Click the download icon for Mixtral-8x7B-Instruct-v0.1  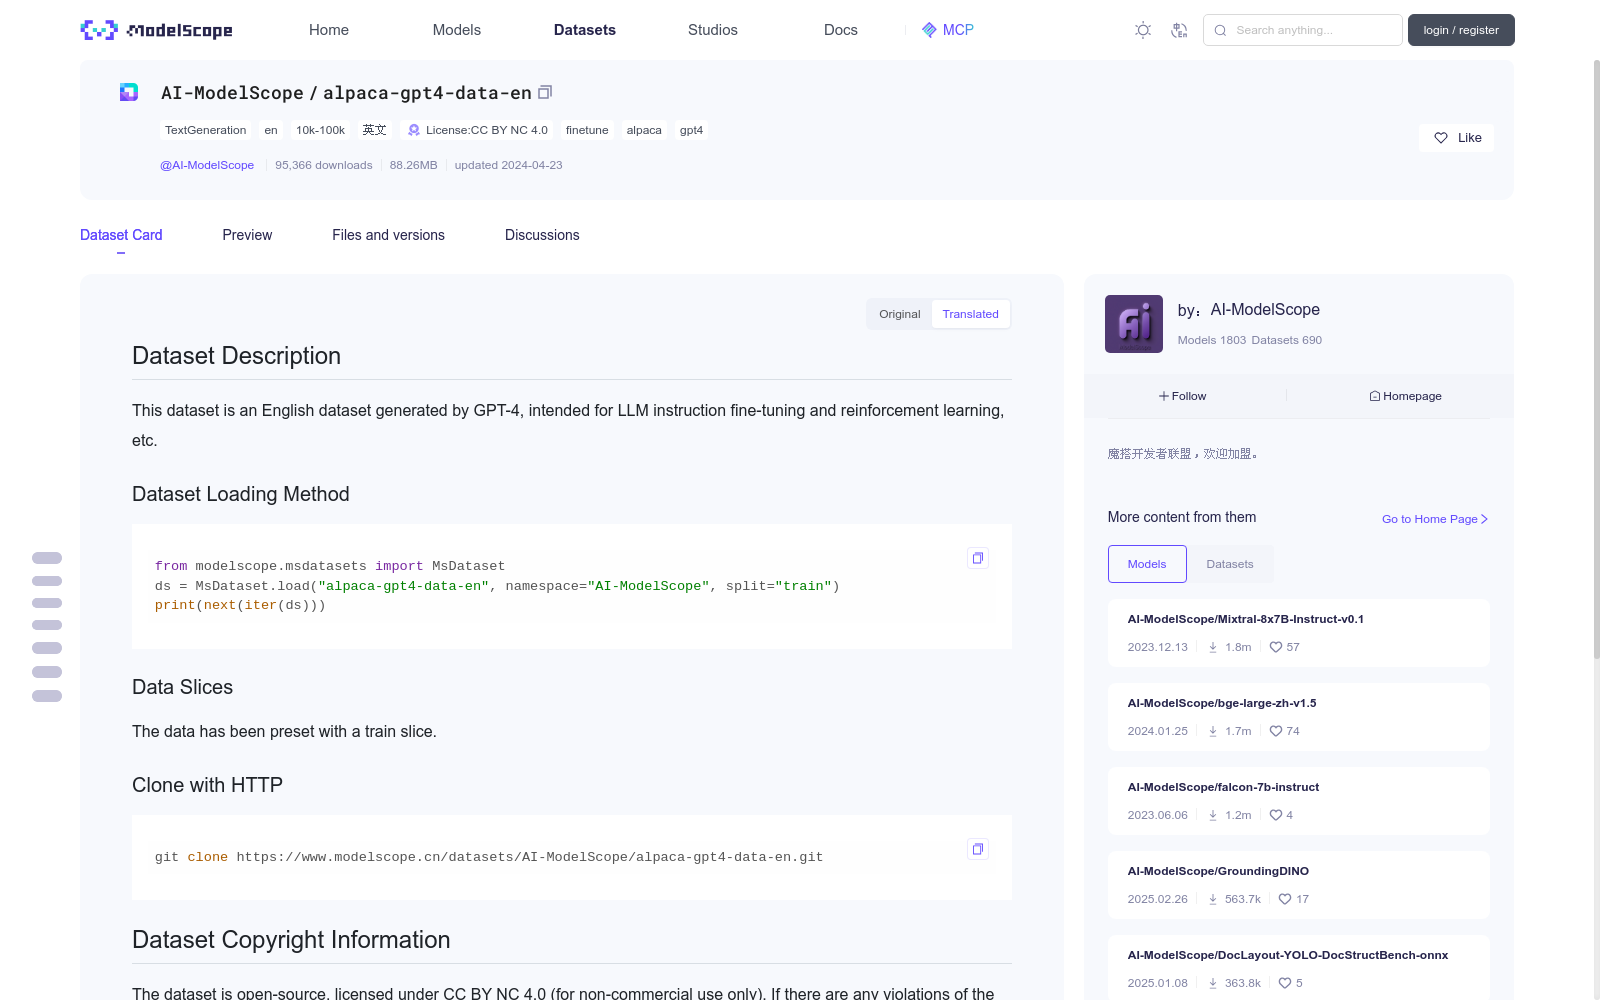1213,647
